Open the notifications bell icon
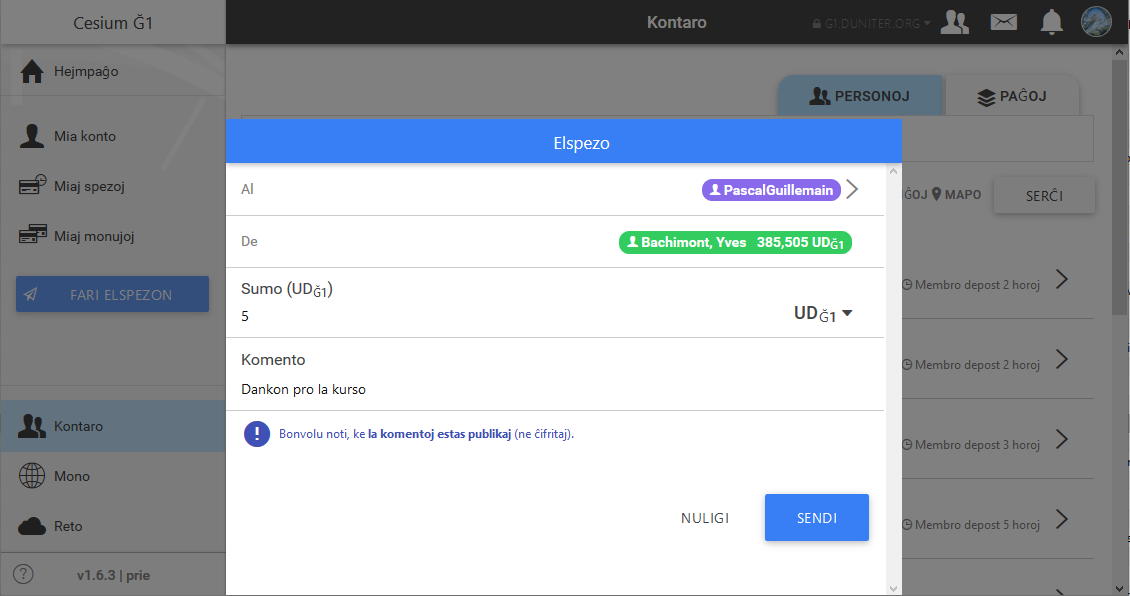 pyautogui.click(x=1051, y=22)
